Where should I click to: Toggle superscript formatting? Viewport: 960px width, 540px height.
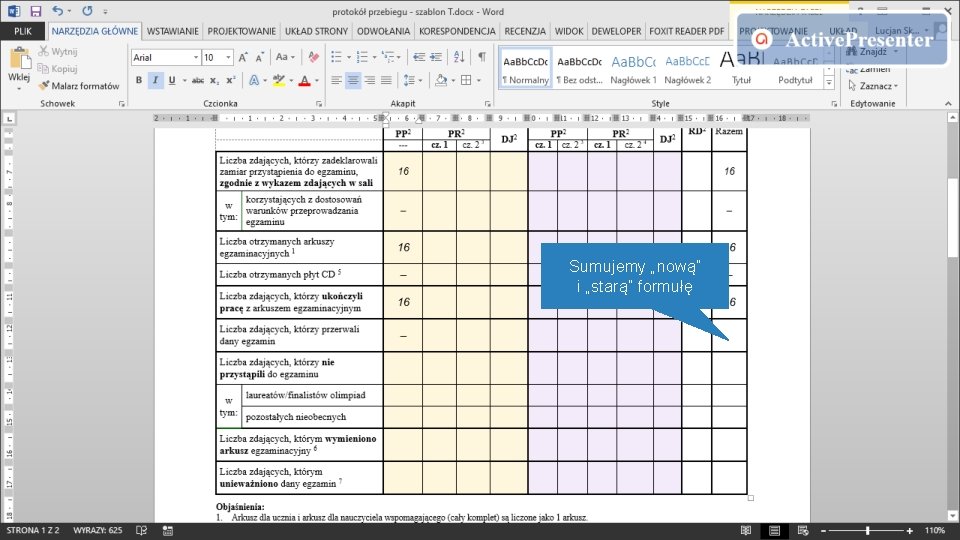[x=231, y=80]
